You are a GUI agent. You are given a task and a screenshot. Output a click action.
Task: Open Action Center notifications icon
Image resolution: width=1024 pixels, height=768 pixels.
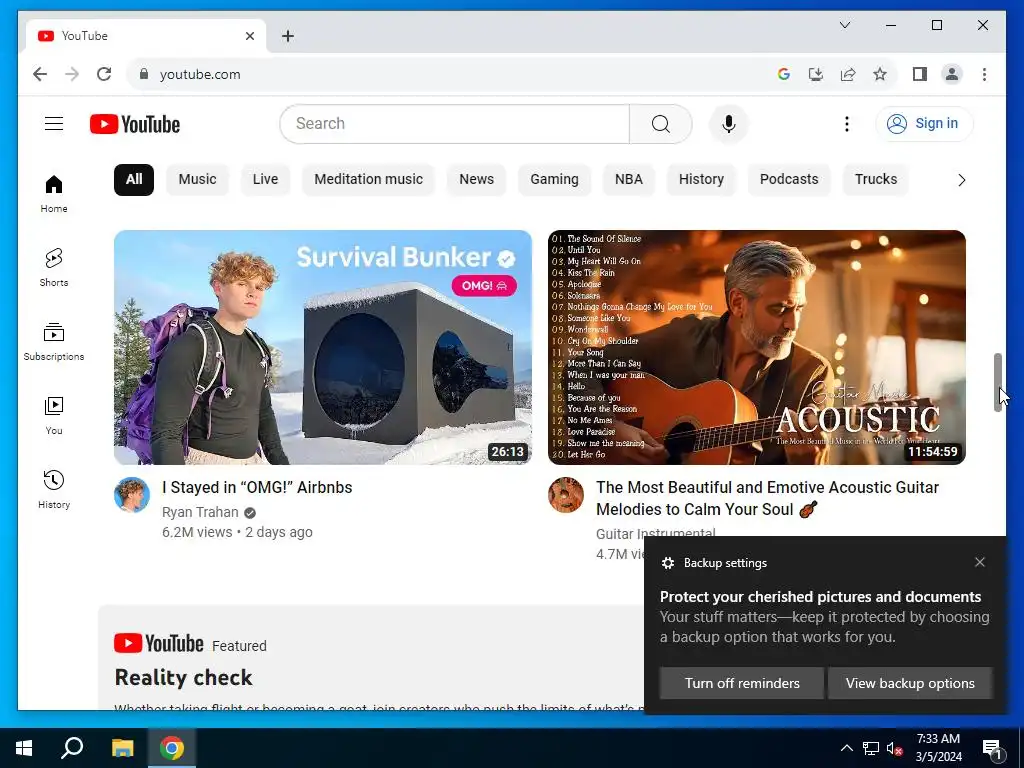993,748
